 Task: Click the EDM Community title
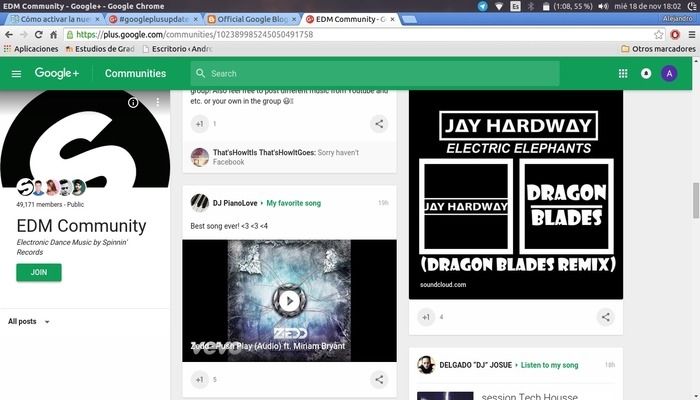[x=81, y=226]
